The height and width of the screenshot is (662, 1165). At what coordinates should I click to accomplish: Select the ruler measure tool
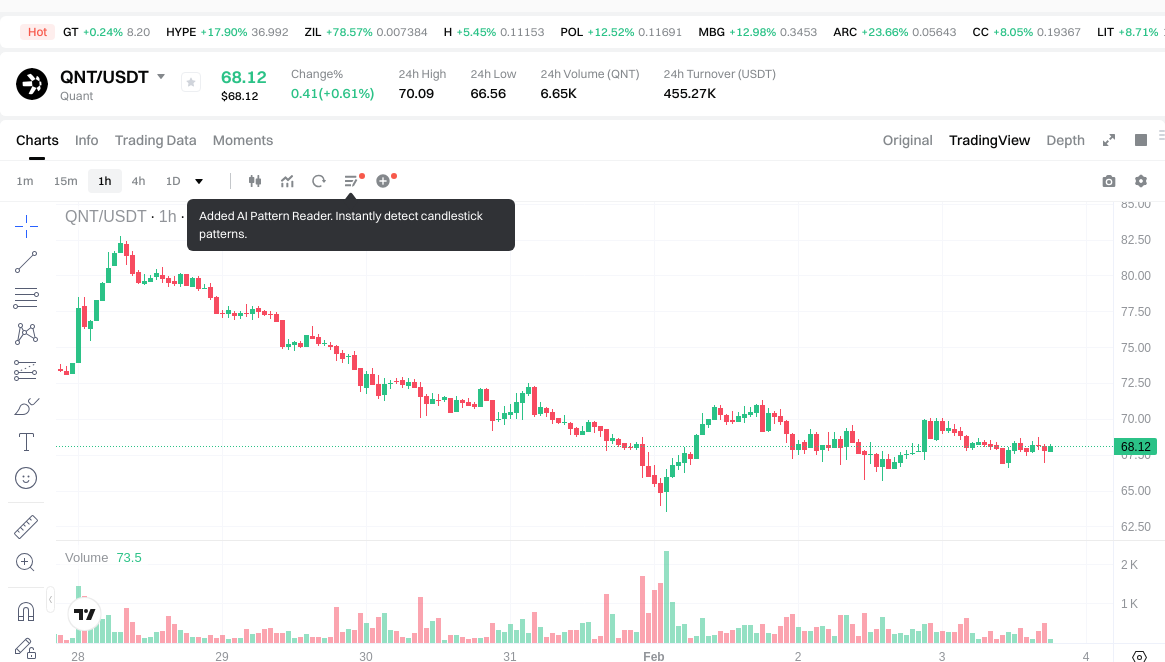pos(26,526)
